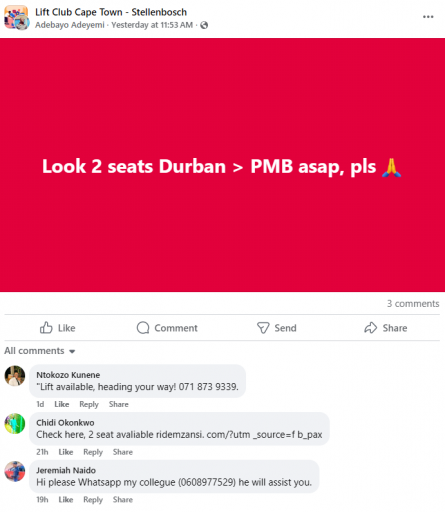Open Chidi Okonkwo's profile picture
The image size is (445, 512).
15,424
